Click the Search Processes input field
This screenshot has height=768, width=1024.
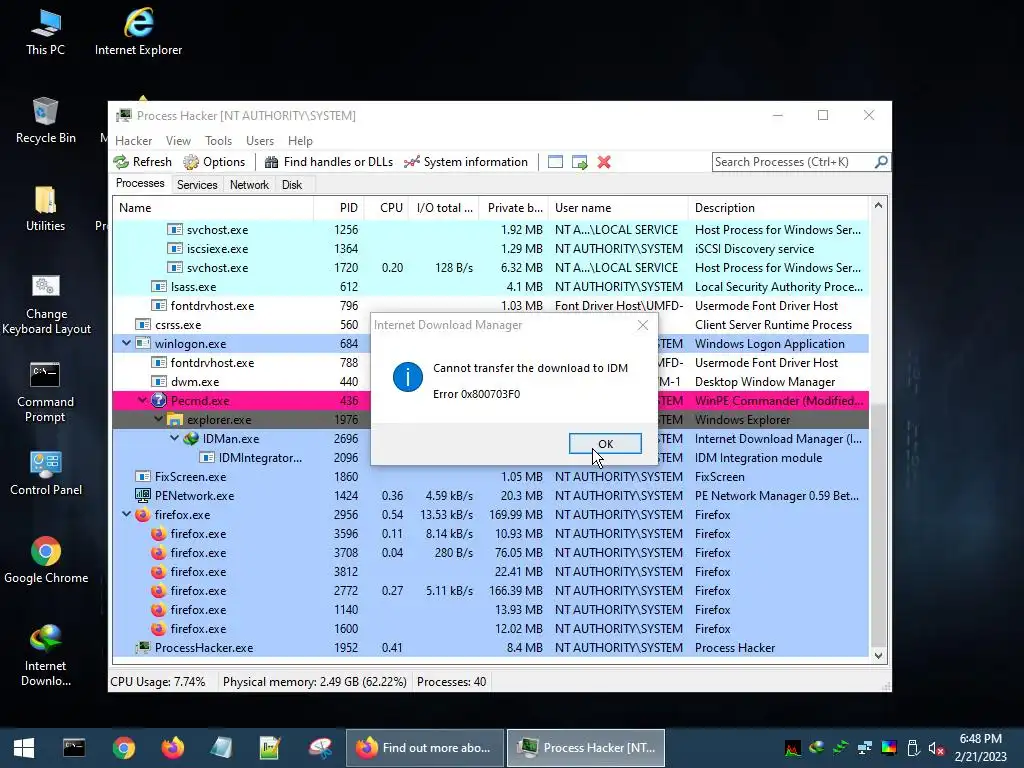(793, 162)
